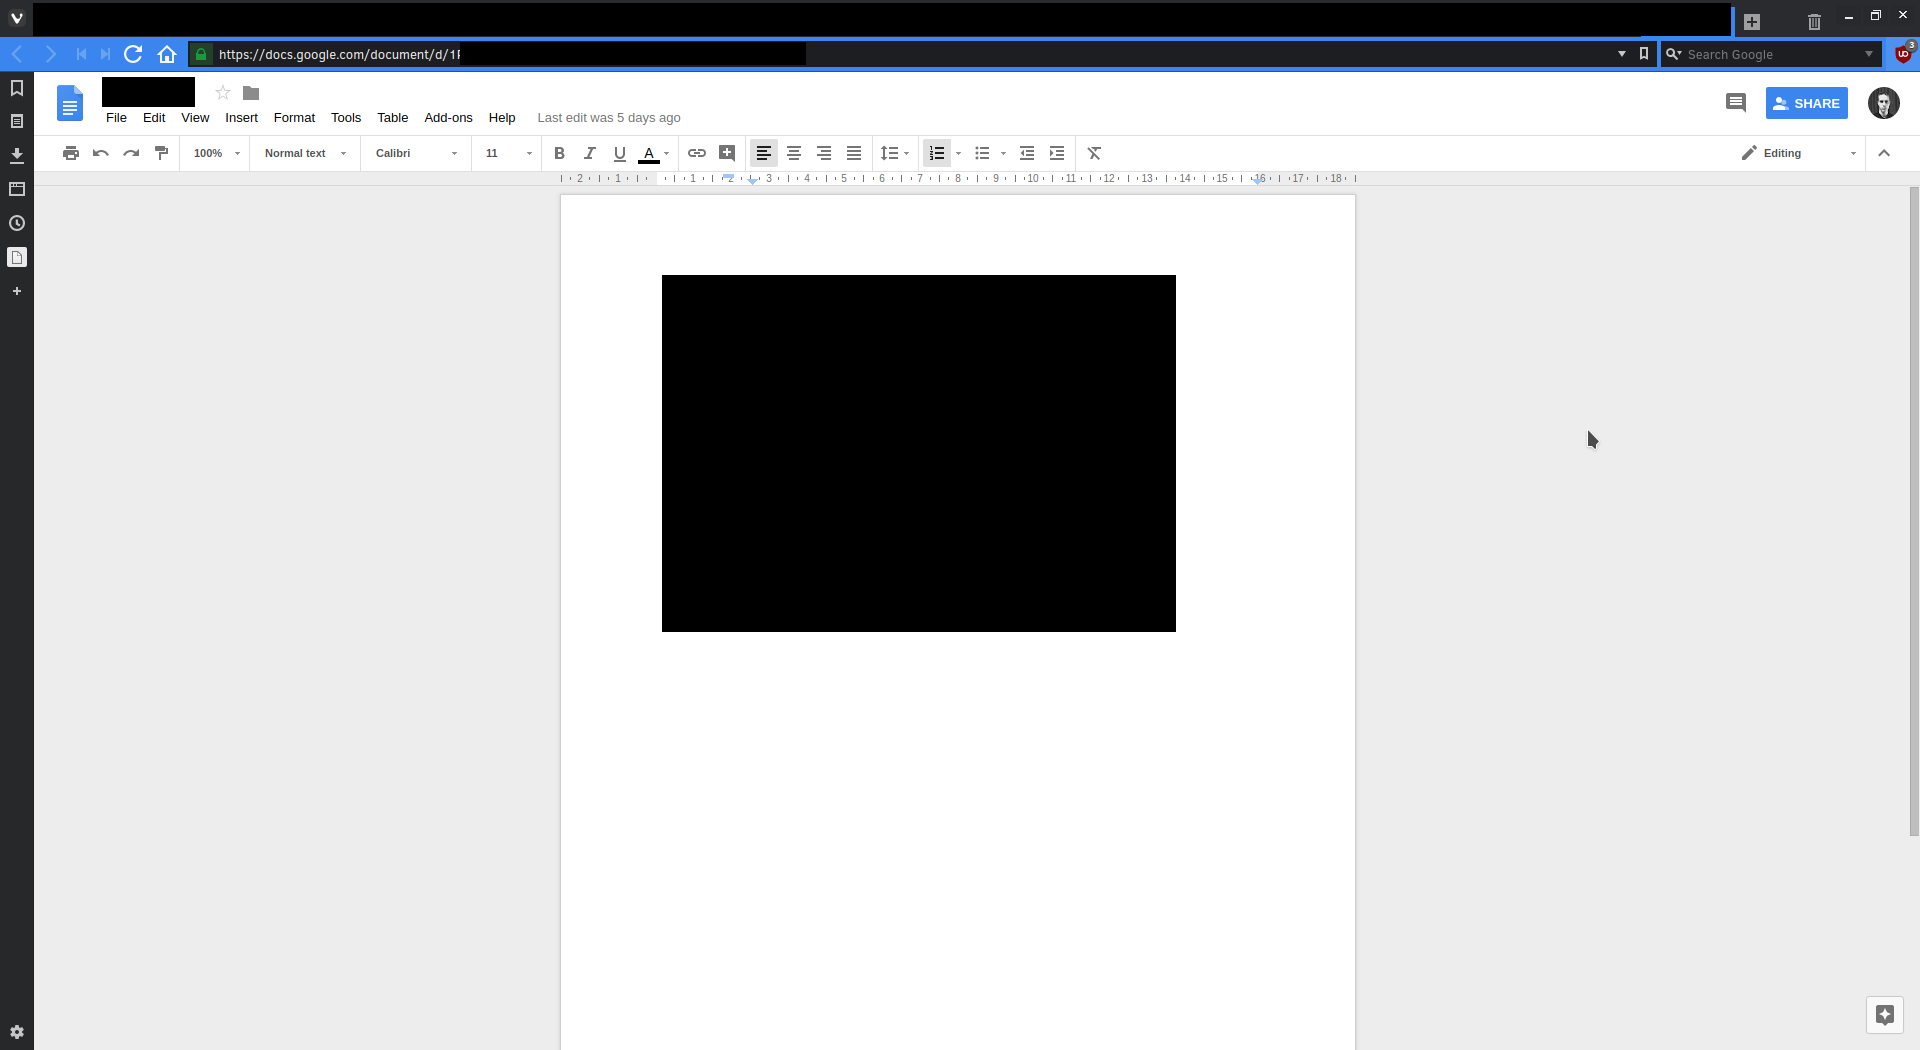This screenshot has width=1920, height=1050.
Task: Open the Normal text styles dropdown
Action: click(x=305, y=153)
